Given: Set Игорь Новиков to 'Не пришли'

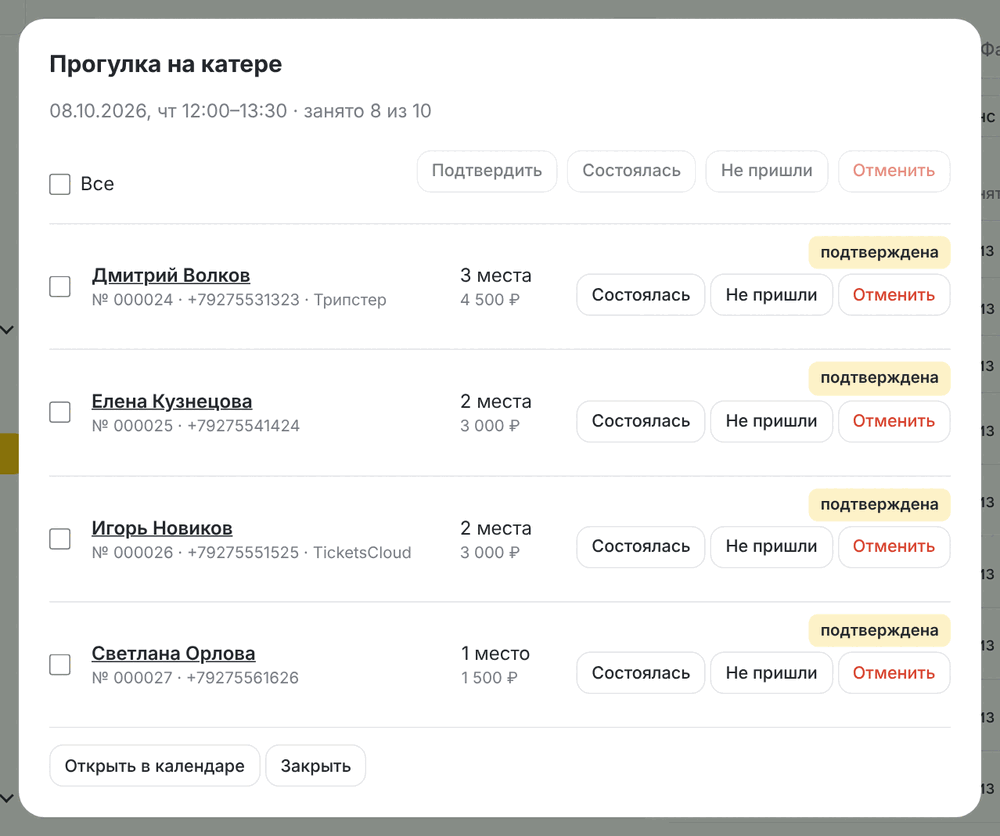Looking at the screenshot, I should tap(772, 546).
